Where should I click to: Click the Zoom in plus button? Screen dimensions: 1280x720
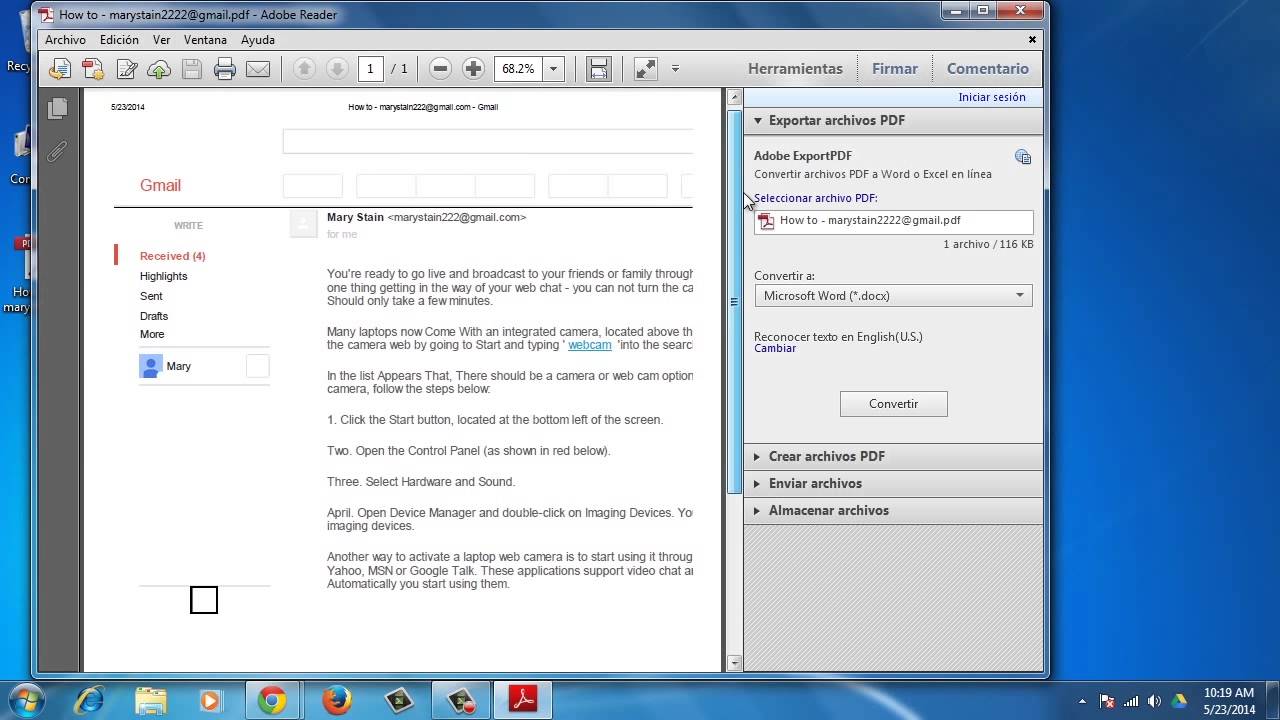(473, 69)
